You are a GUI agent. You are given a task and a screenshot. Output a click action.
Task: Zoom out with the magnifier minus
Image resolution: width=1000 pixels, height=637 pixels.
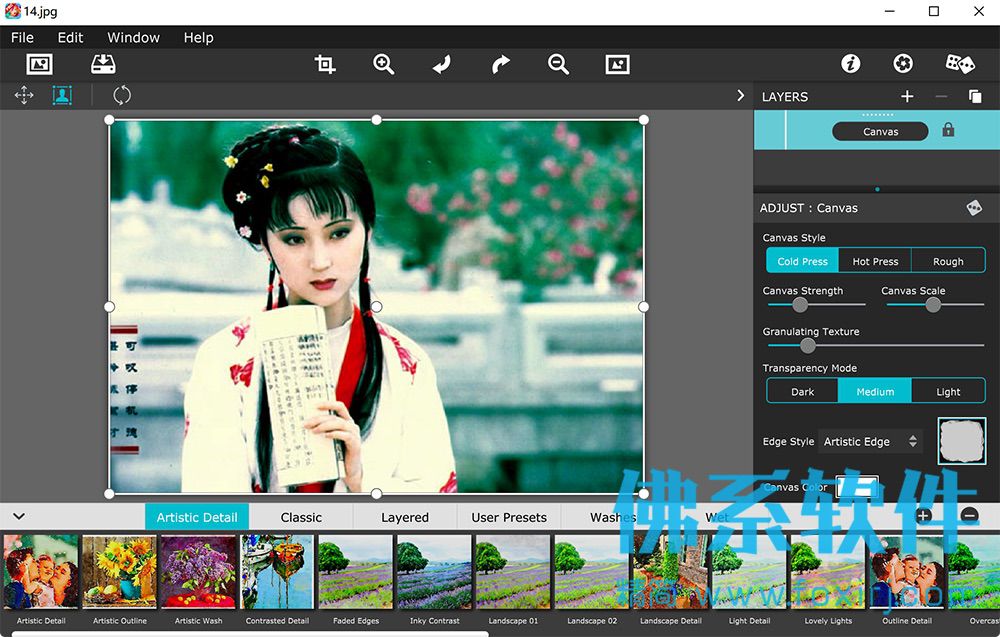558,64
